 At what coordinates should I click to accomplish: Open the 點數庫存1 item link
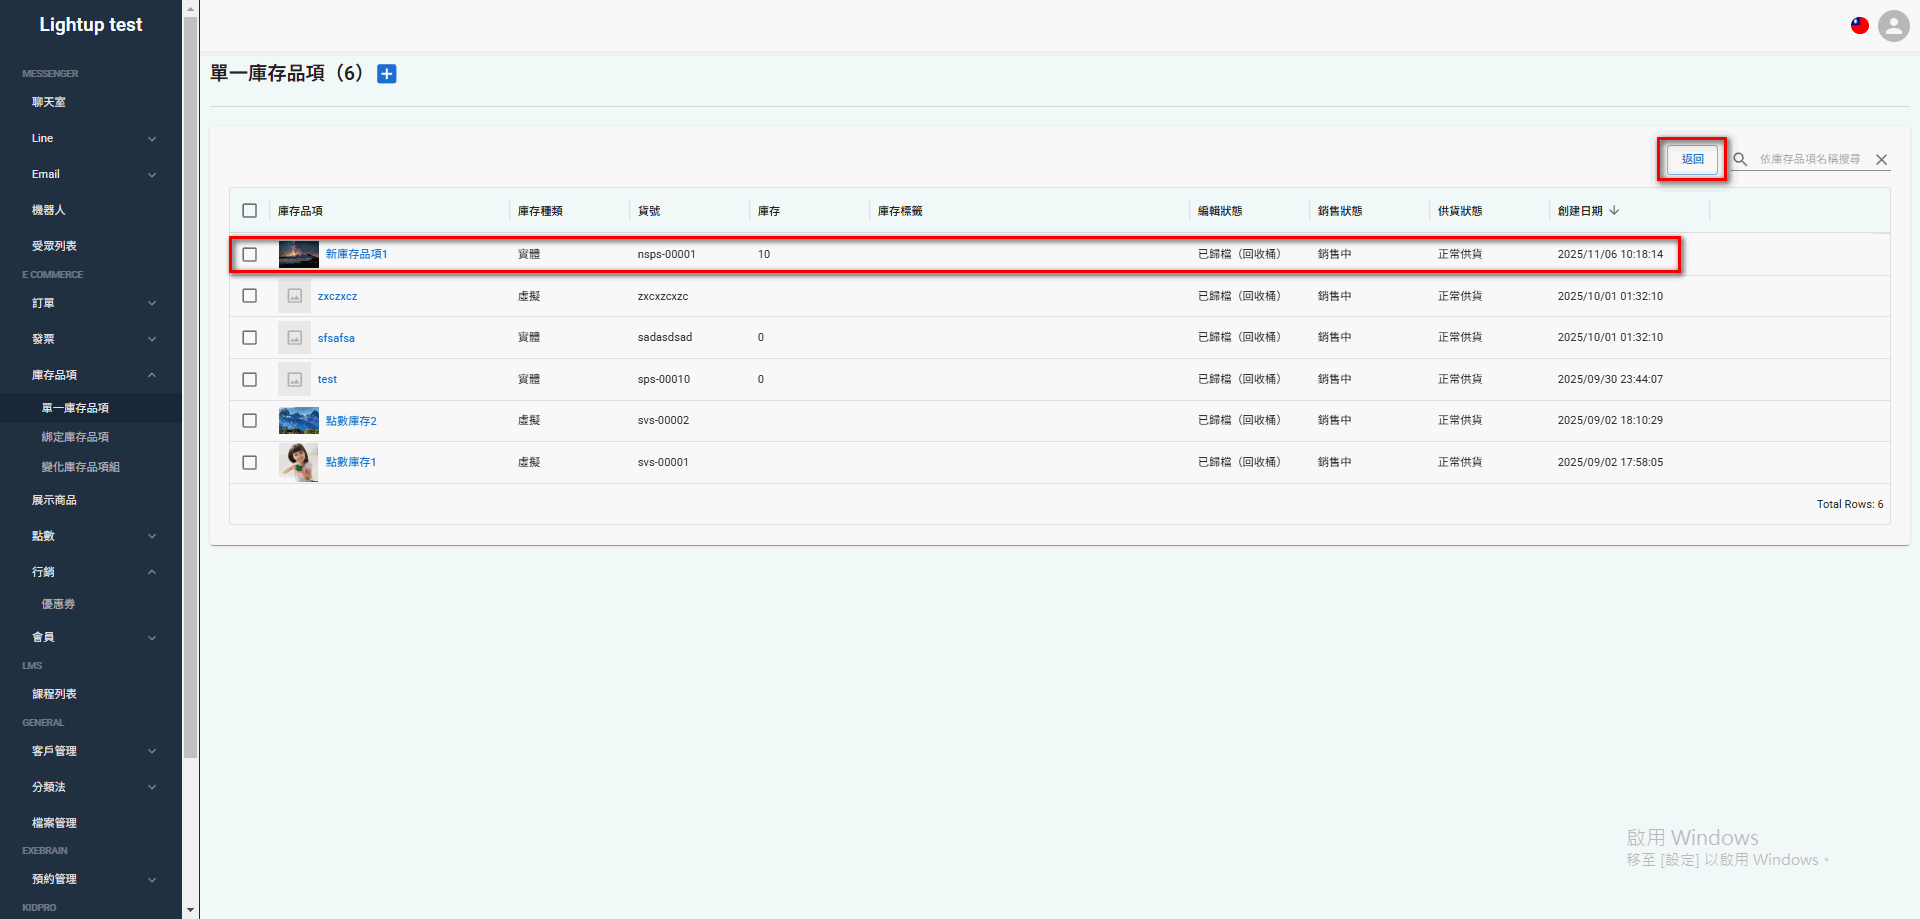tap(351, 462)
